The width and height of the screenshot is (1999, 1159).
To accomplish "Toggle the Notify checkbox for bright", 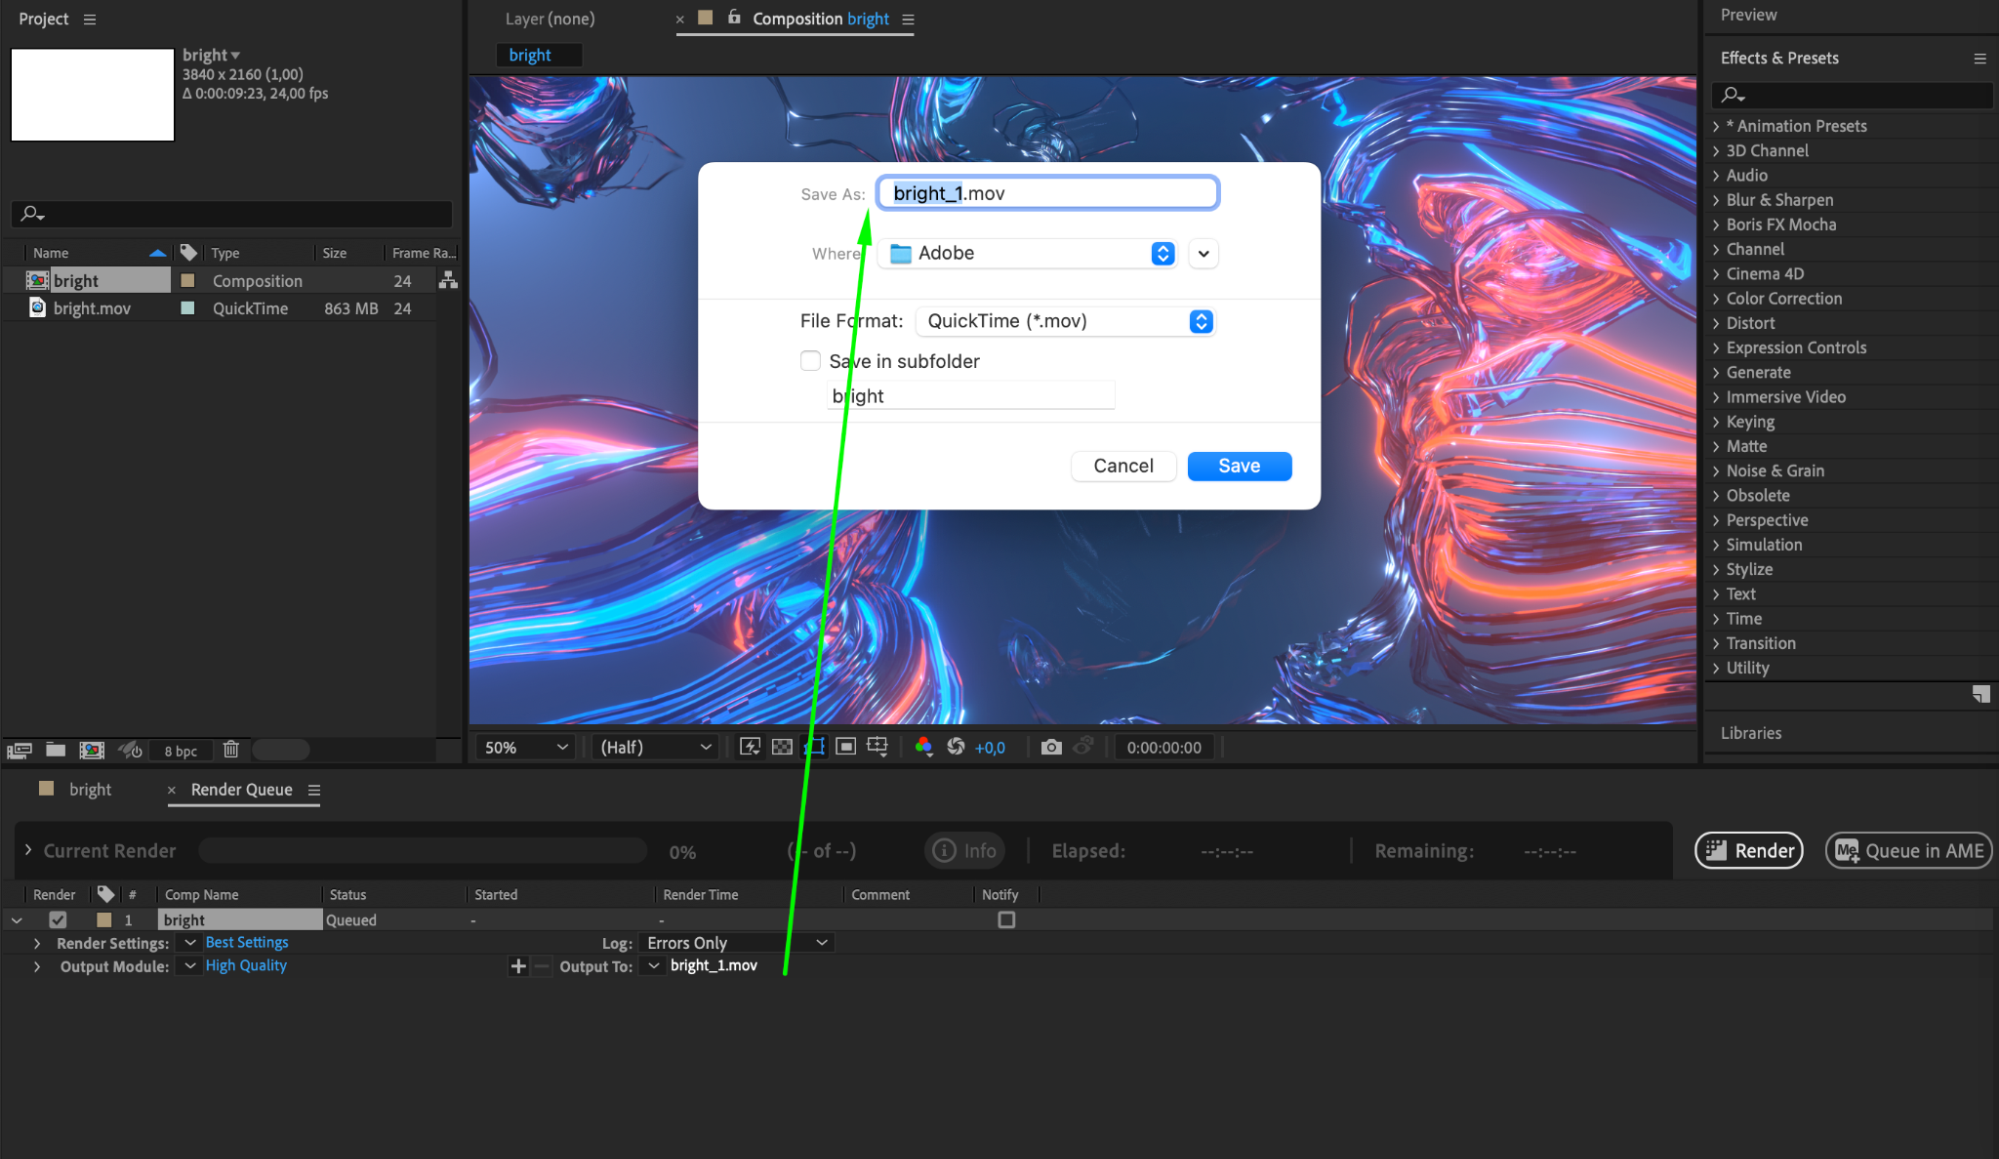I will coord(1006,920).
